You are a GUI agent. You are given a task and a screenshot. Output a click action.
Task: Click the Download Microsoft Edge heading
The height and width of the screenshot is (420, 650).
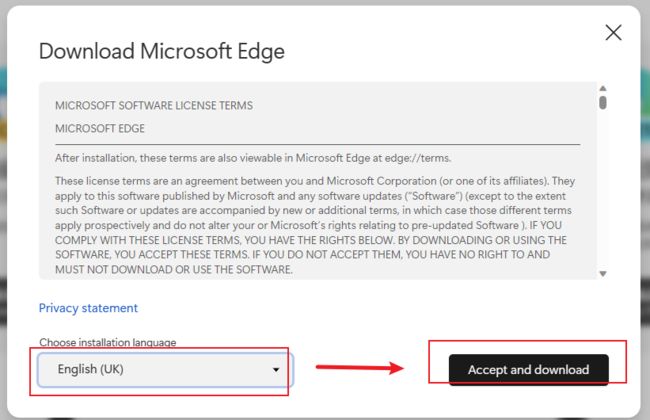point(162,51)
